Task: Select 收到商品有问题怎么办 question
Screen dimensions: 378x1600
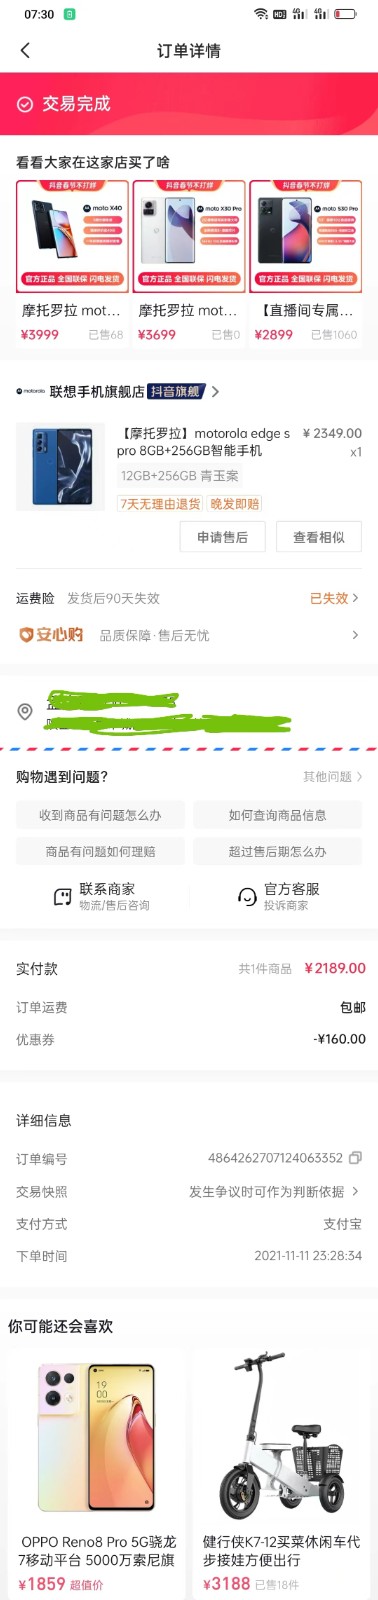Action: pos(100,815)
